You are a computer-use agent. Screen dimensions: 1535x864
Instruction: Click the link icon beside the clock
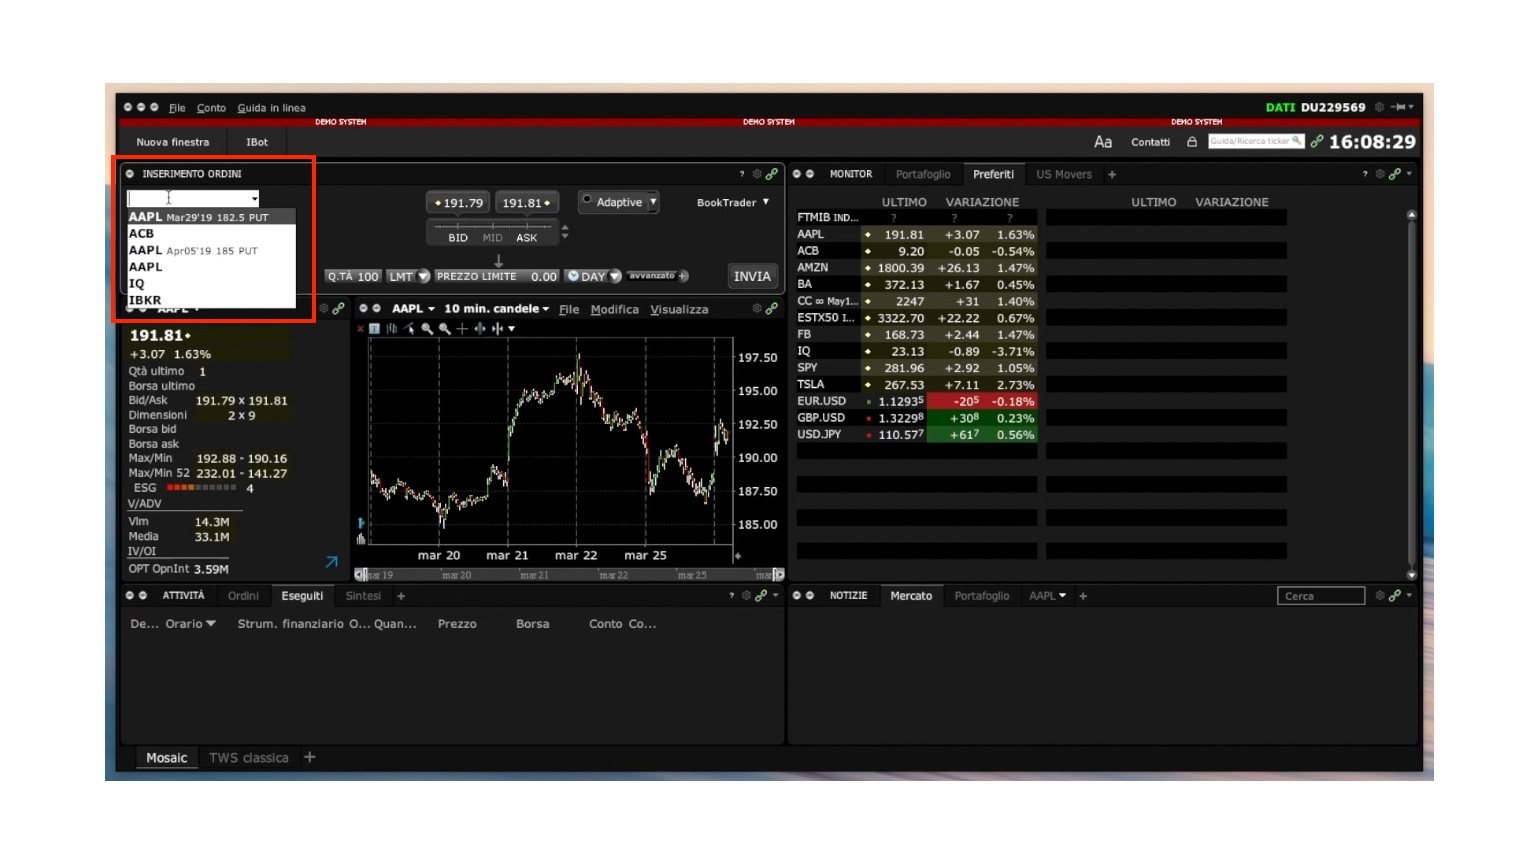1317,142
